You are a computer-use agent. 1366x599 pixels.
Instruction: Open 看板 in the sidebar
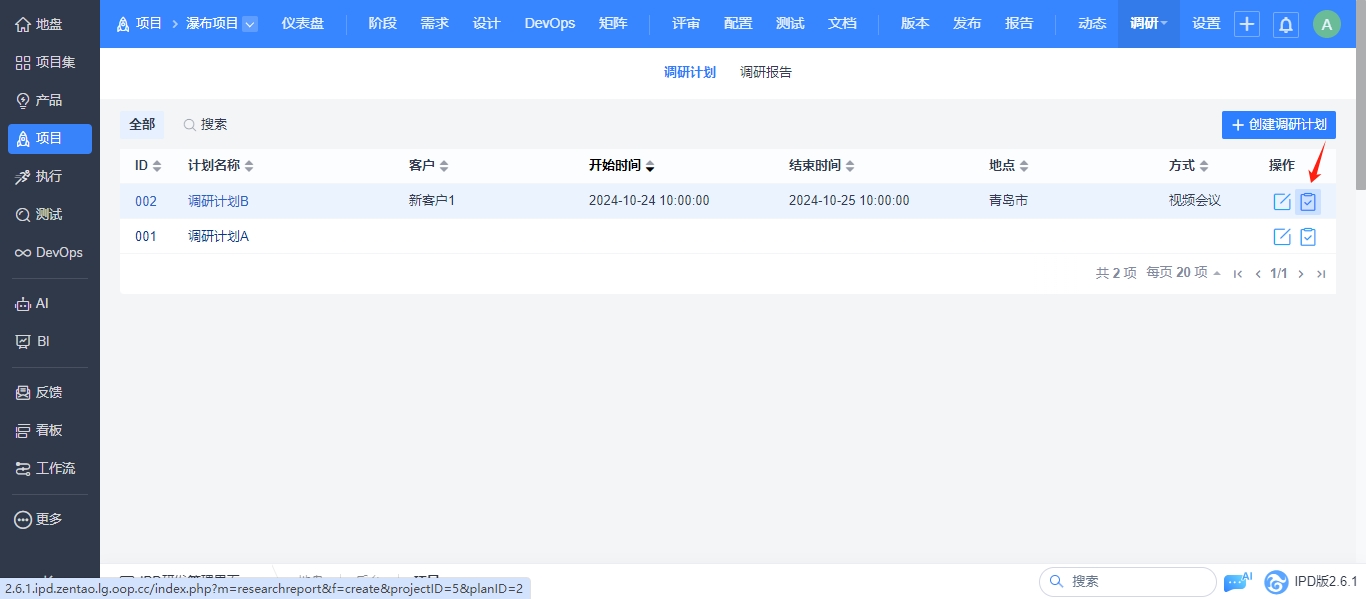[50, 430]
